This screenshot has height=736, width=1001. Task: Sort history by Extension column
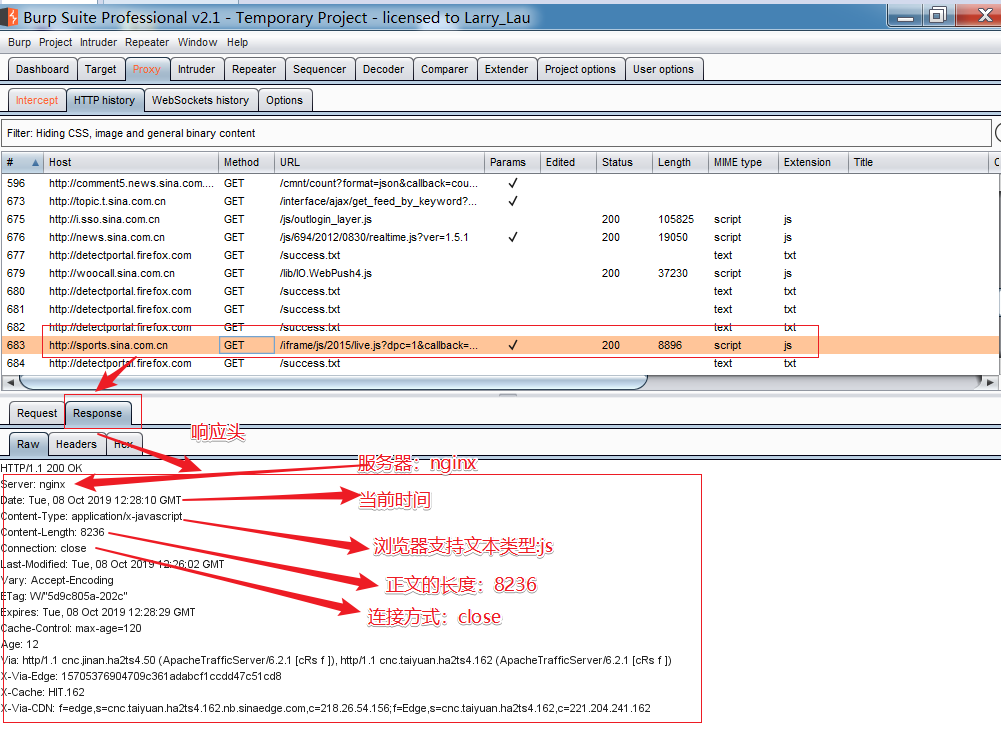(x=813, y=162)
